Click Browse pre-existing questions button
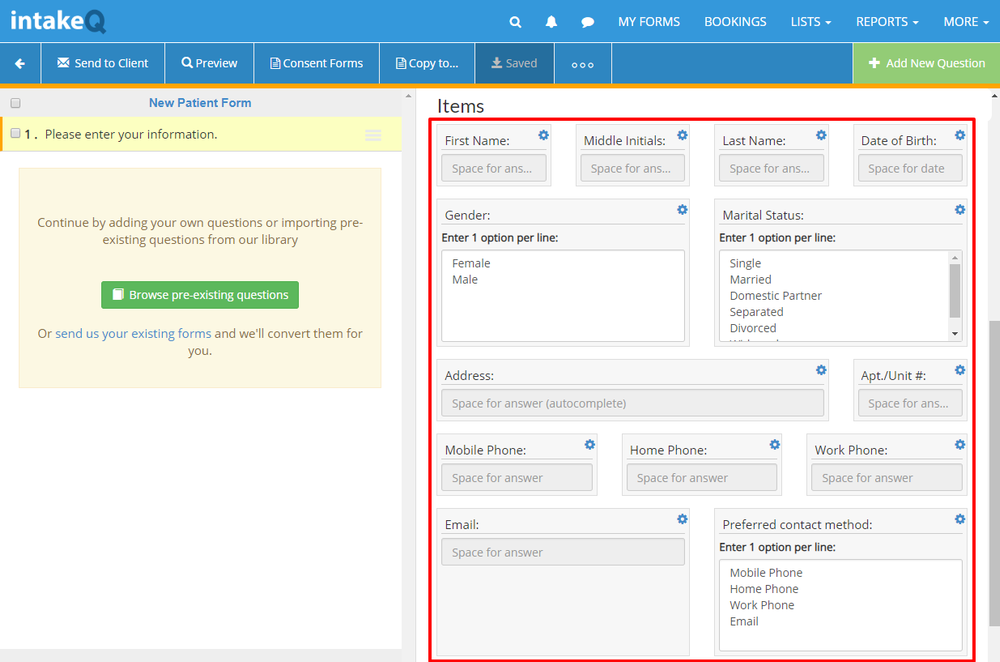Screen dimensions: 1000x662 pos(200,295)
